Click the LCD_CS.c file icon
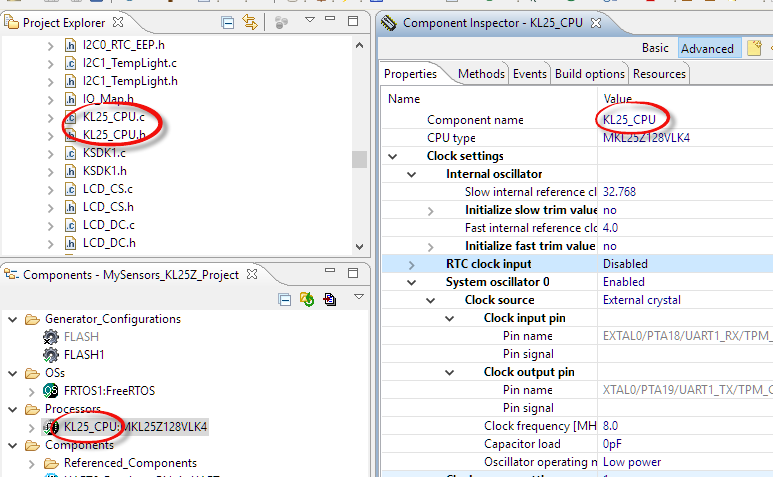Viewport: 773px width, 477px height. click(70, 189)
